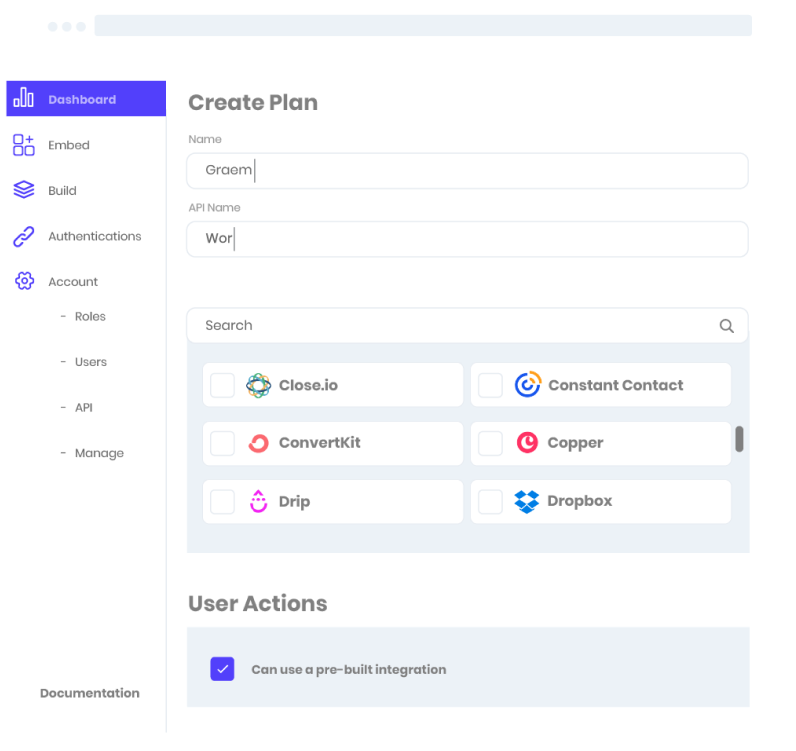Open the Documentation link
Viewport: 796px width, 751px height.
click(x=89, y=693)
